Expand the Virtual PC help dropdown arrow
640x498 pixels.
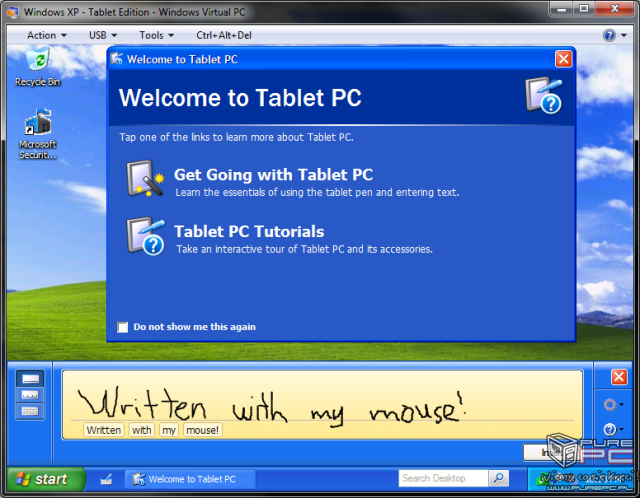click(x=624, y=36)
